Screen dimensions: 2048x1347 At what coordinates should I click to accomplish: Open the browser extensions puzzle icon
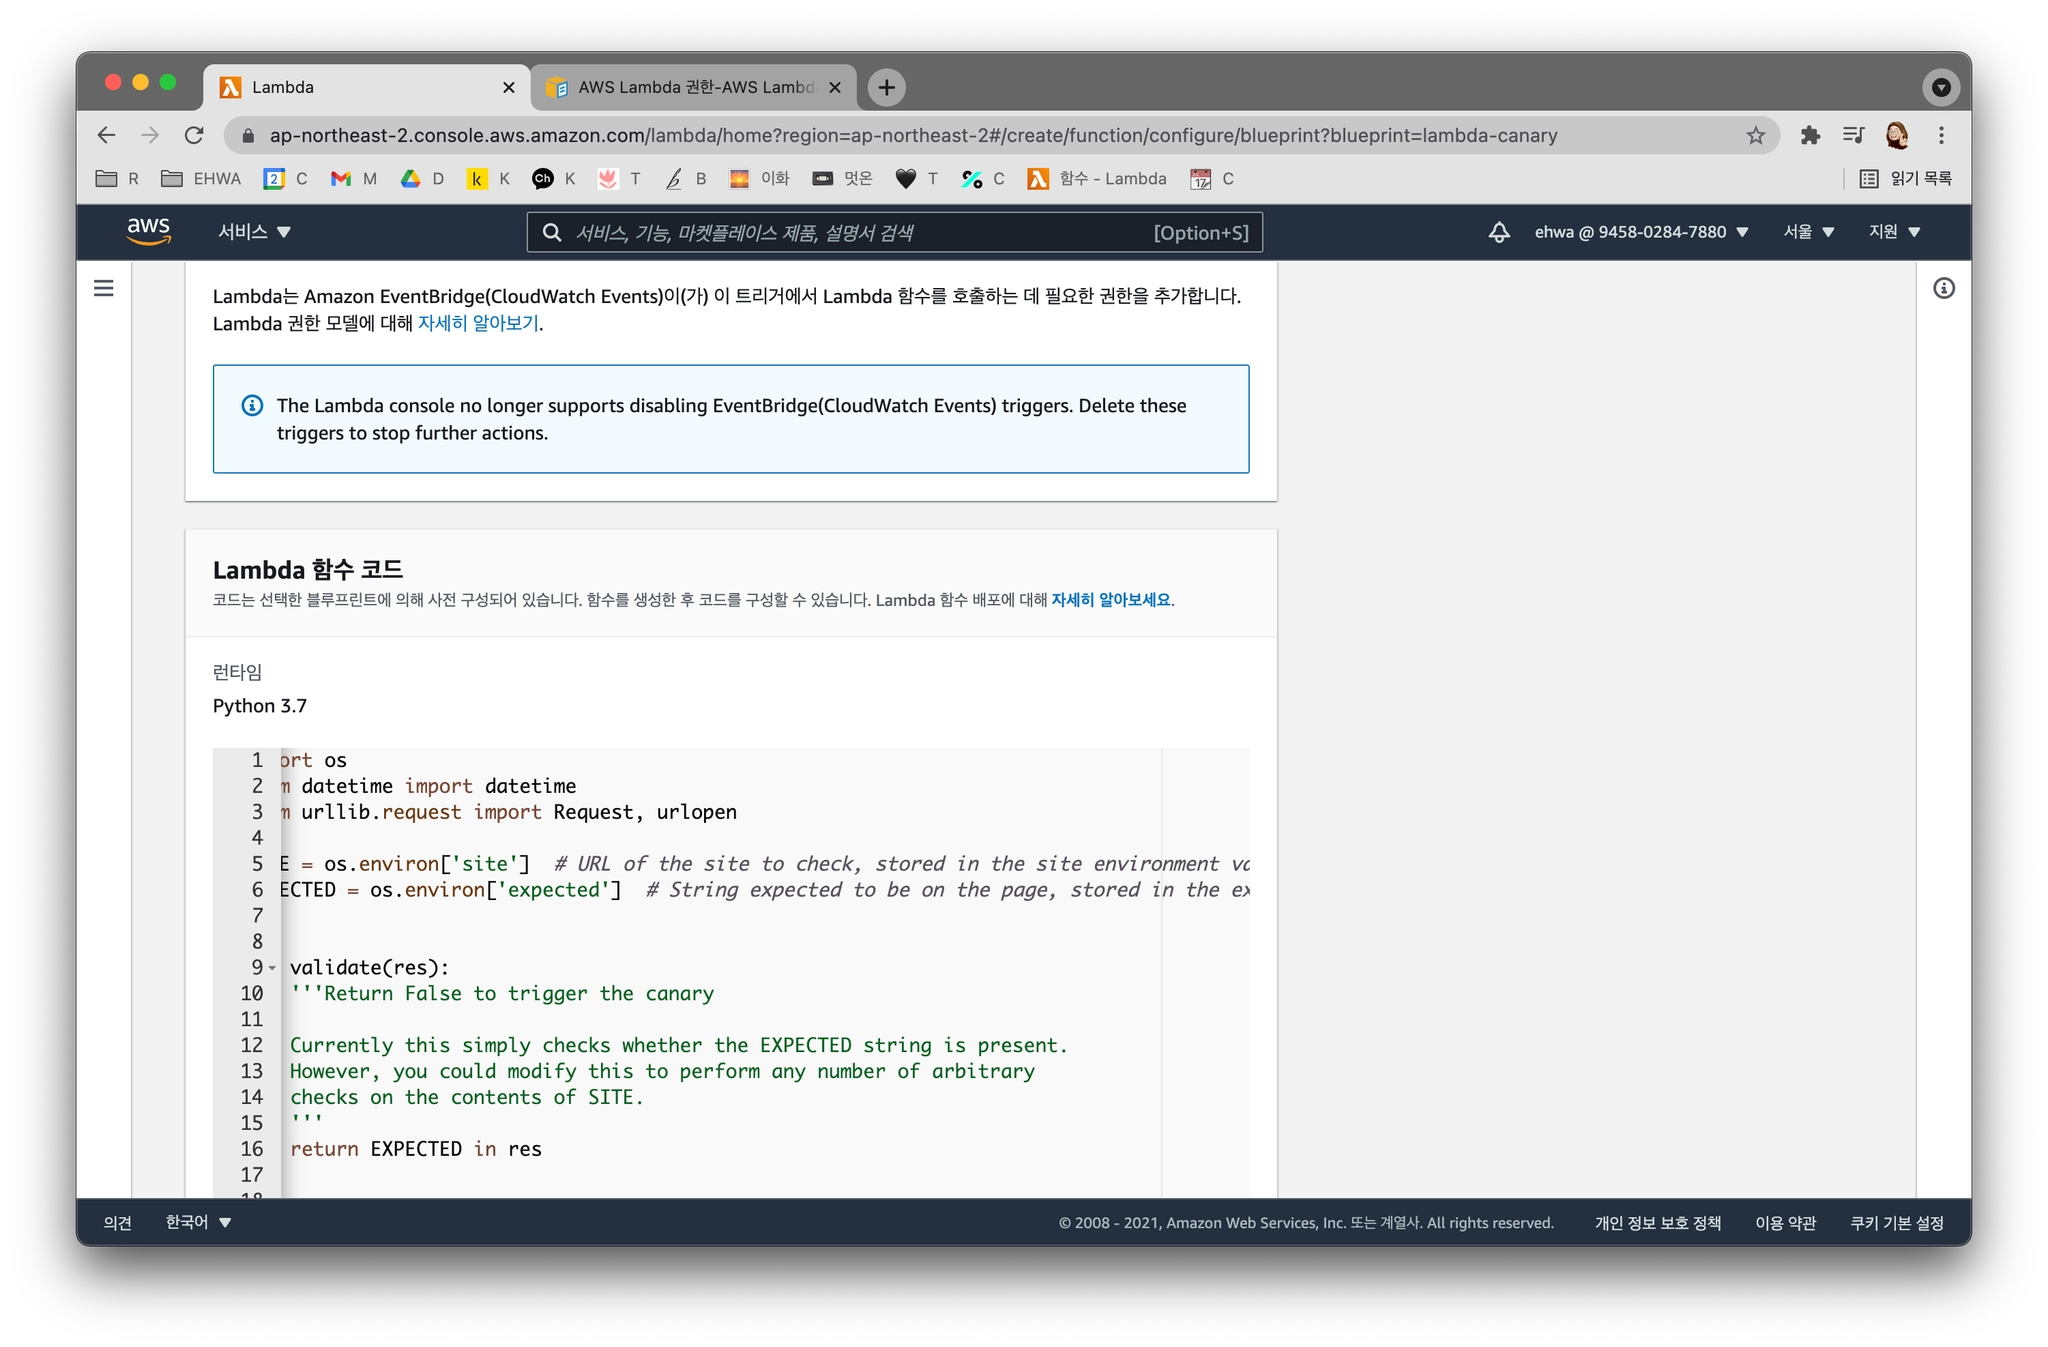(1809, 135)
